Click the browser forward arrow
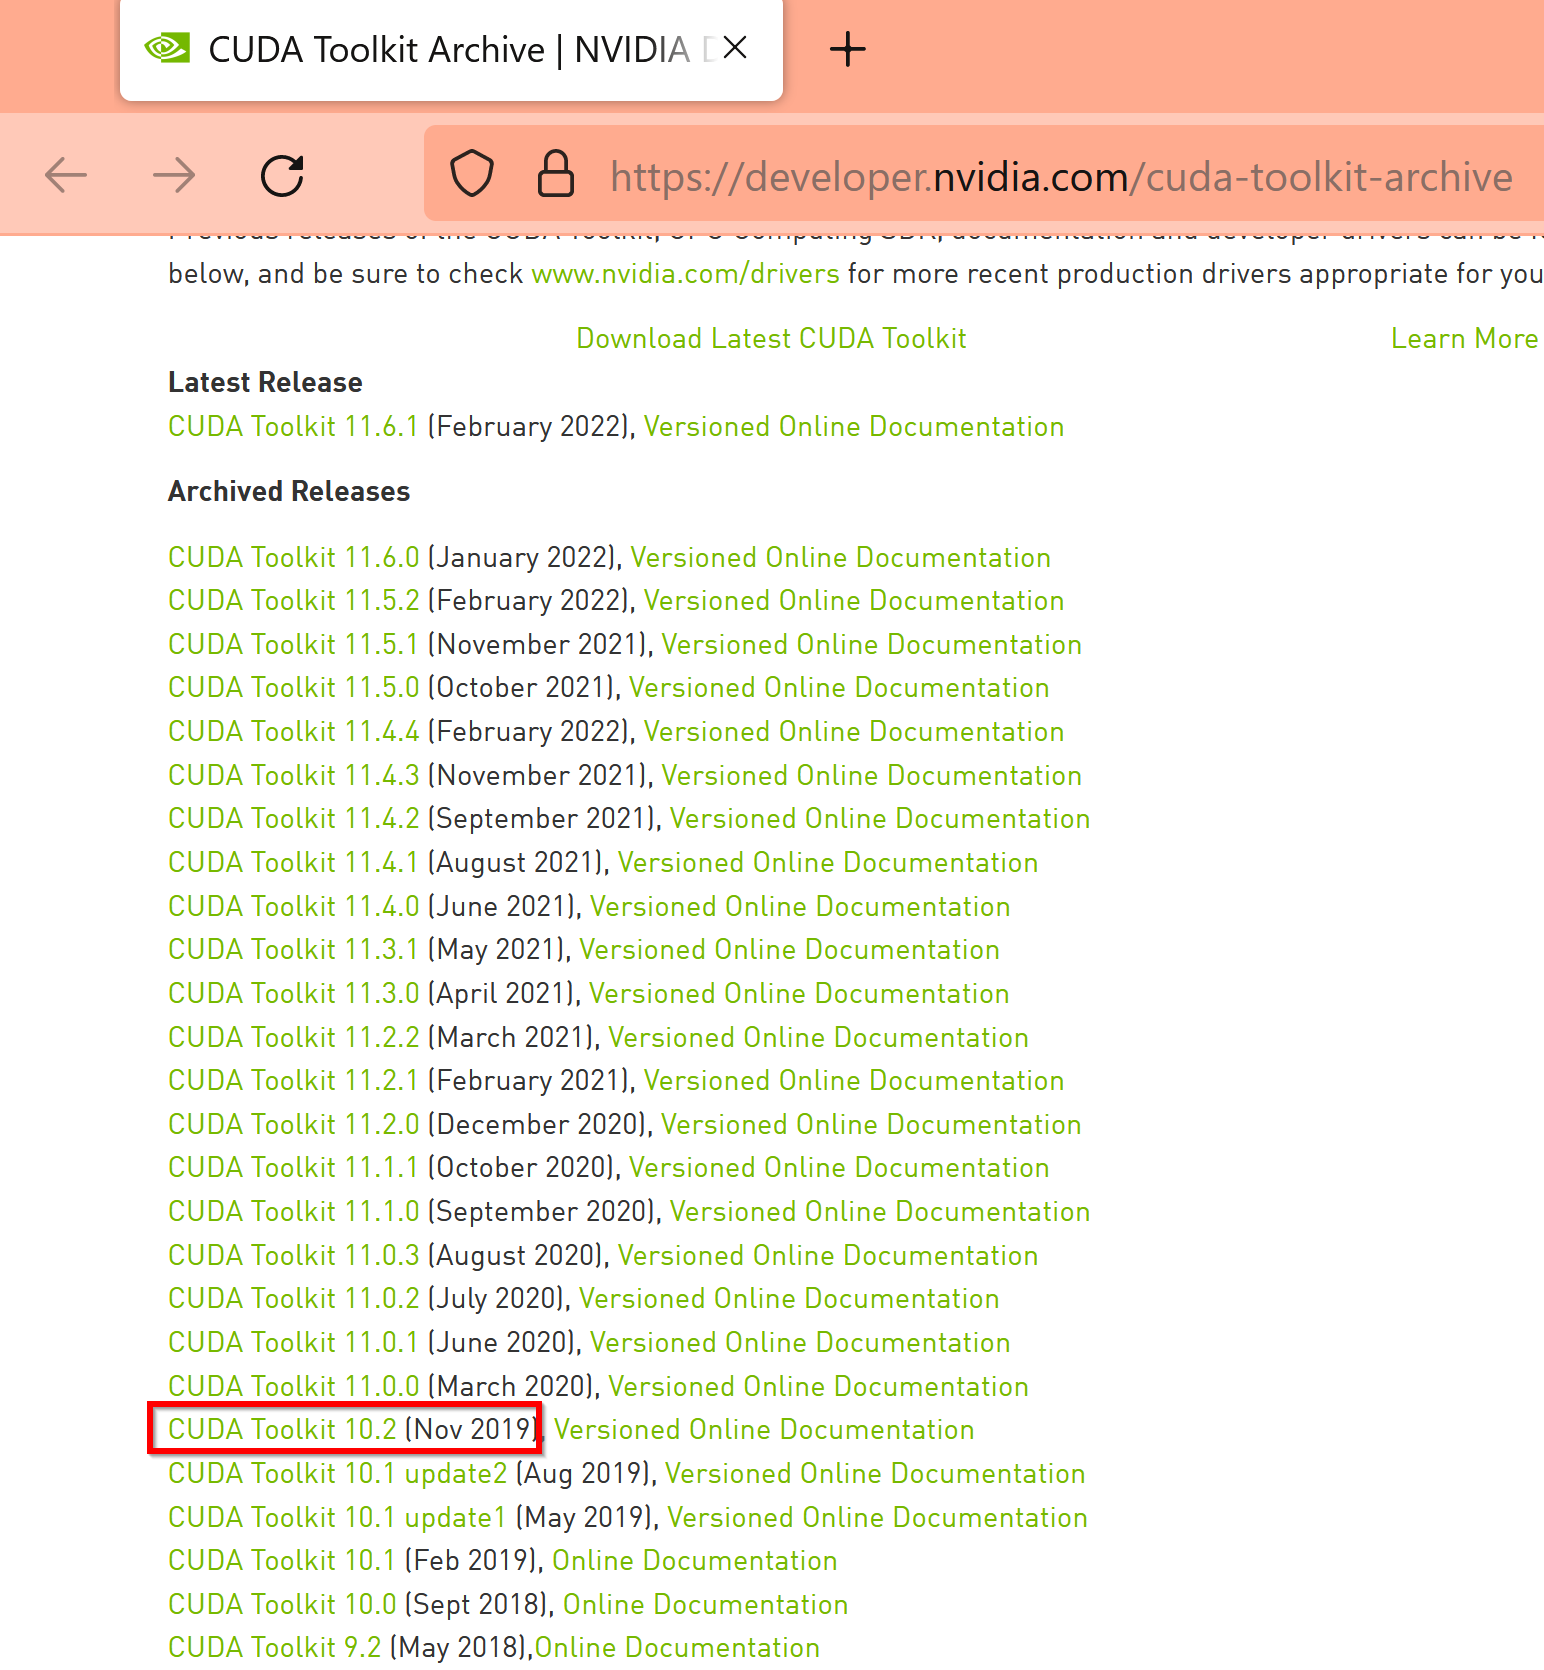The image size is (1544, 1670). pos(174,176)
